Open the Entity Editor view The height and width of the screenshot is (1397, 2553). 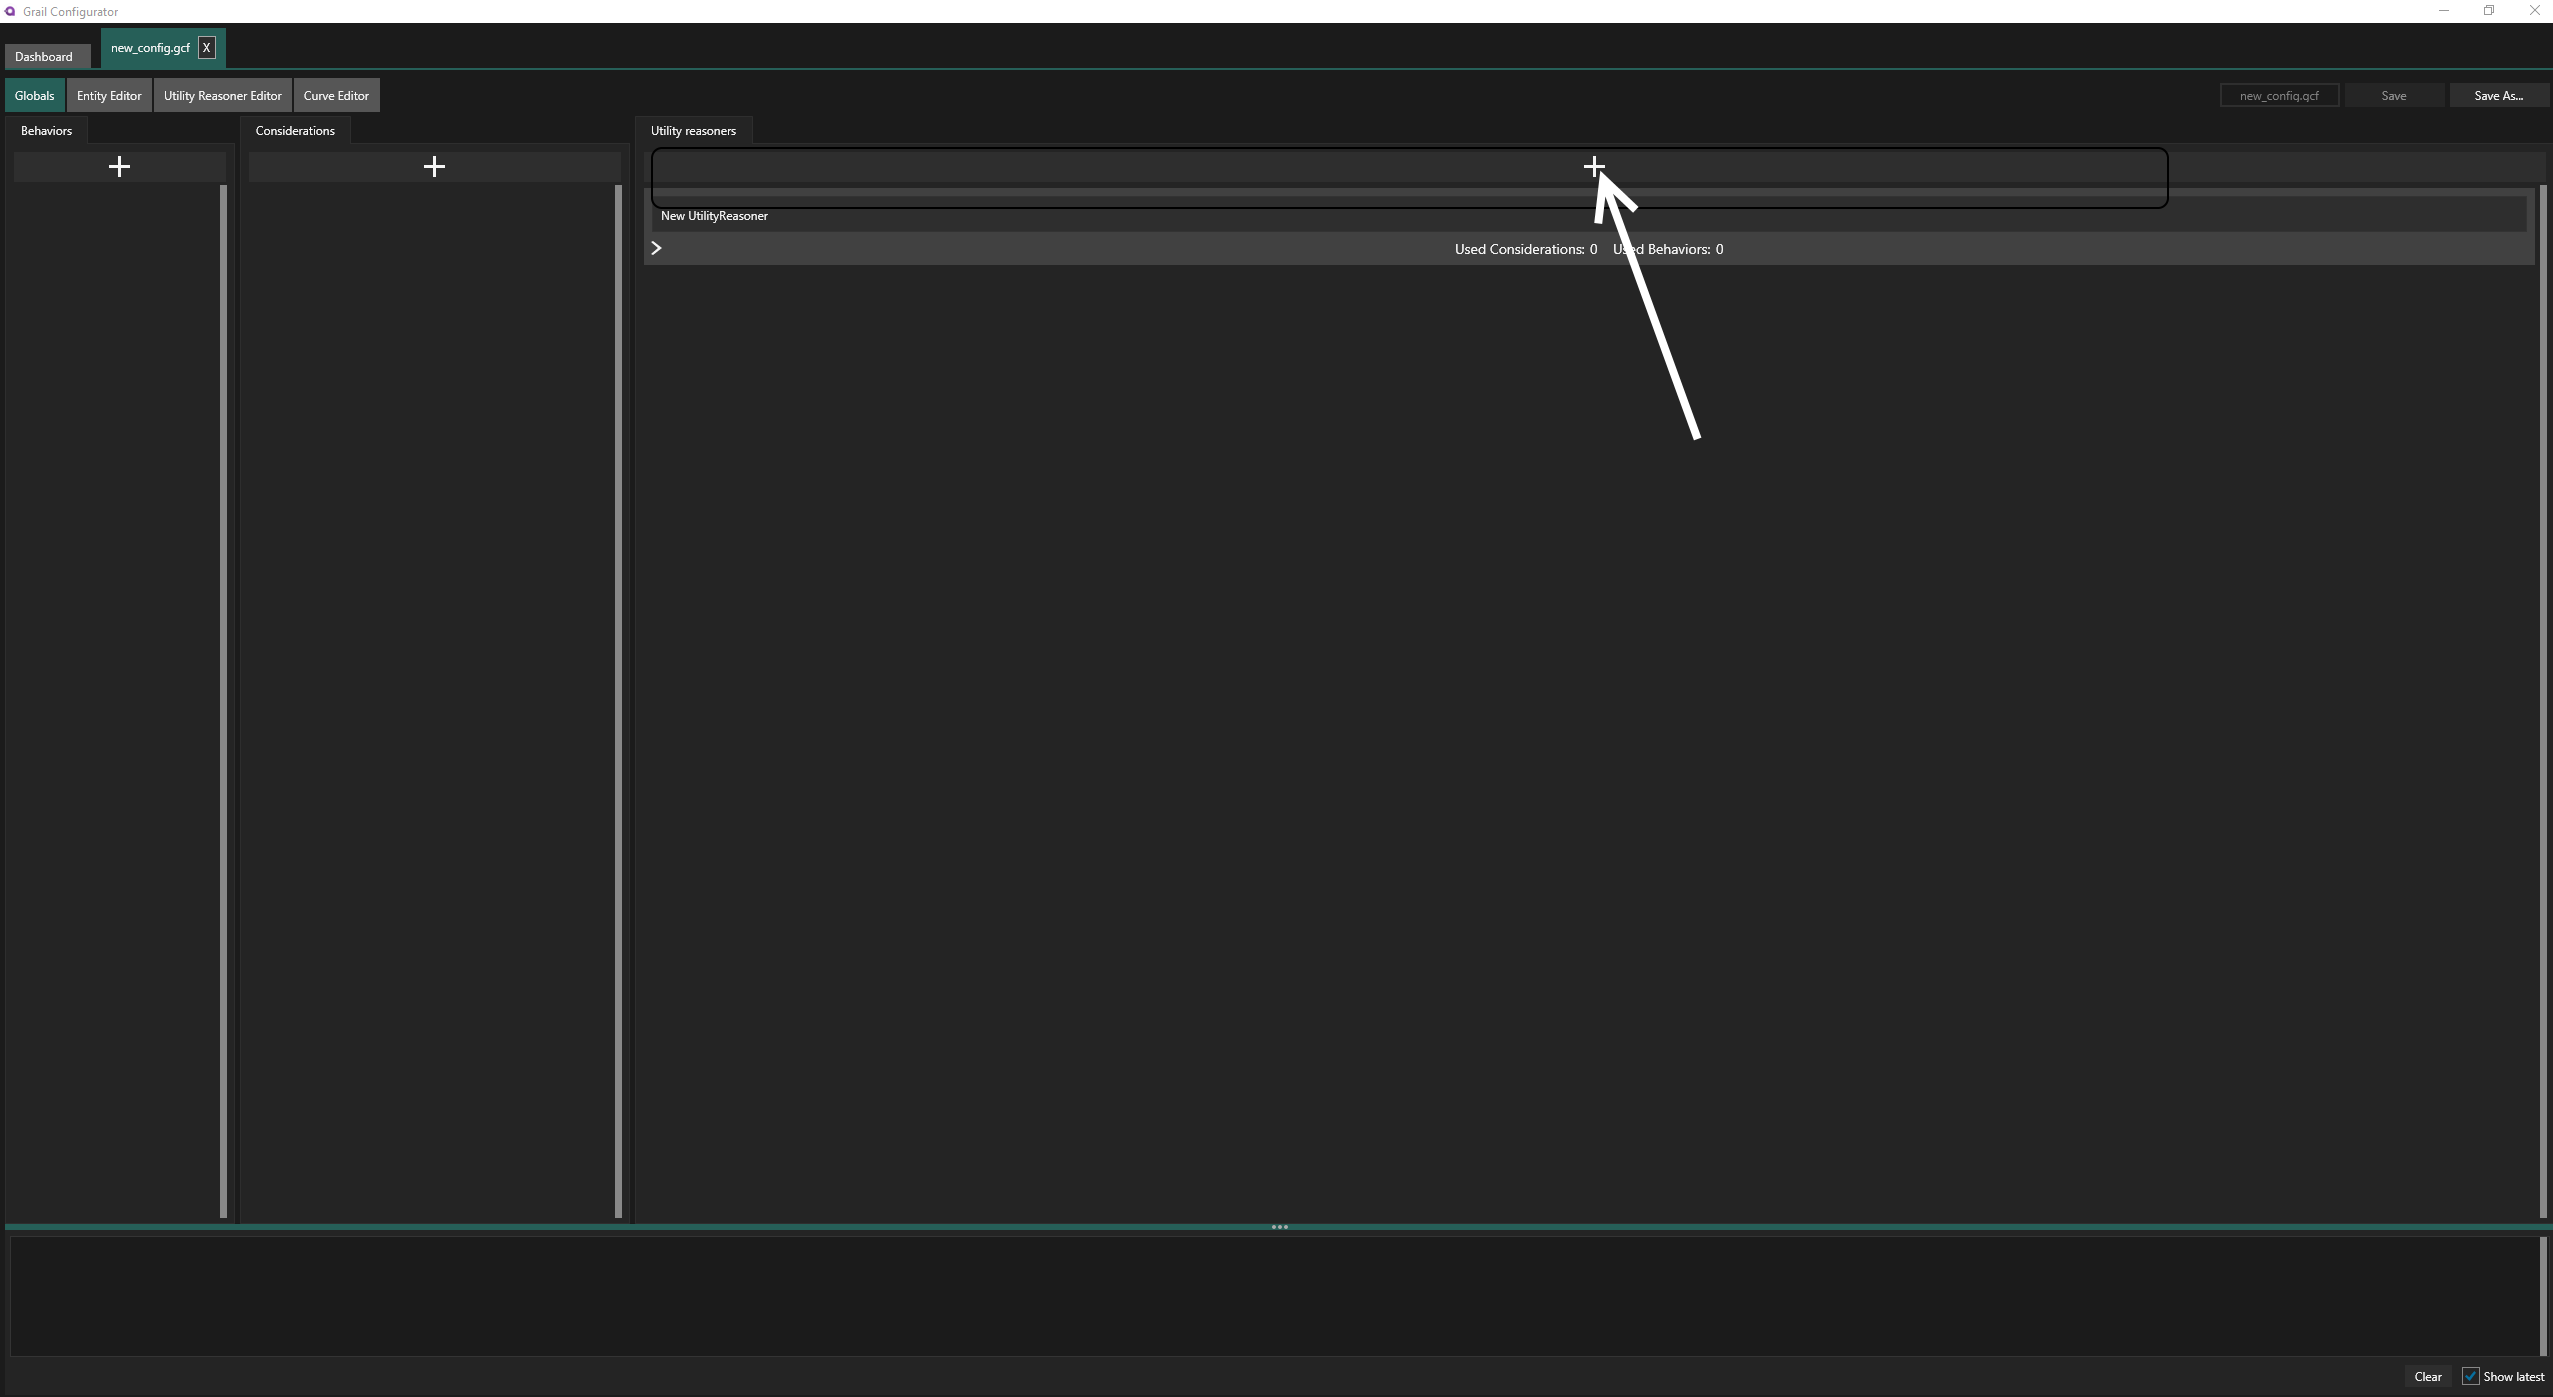pyautogui.click(x=109, y=95)
